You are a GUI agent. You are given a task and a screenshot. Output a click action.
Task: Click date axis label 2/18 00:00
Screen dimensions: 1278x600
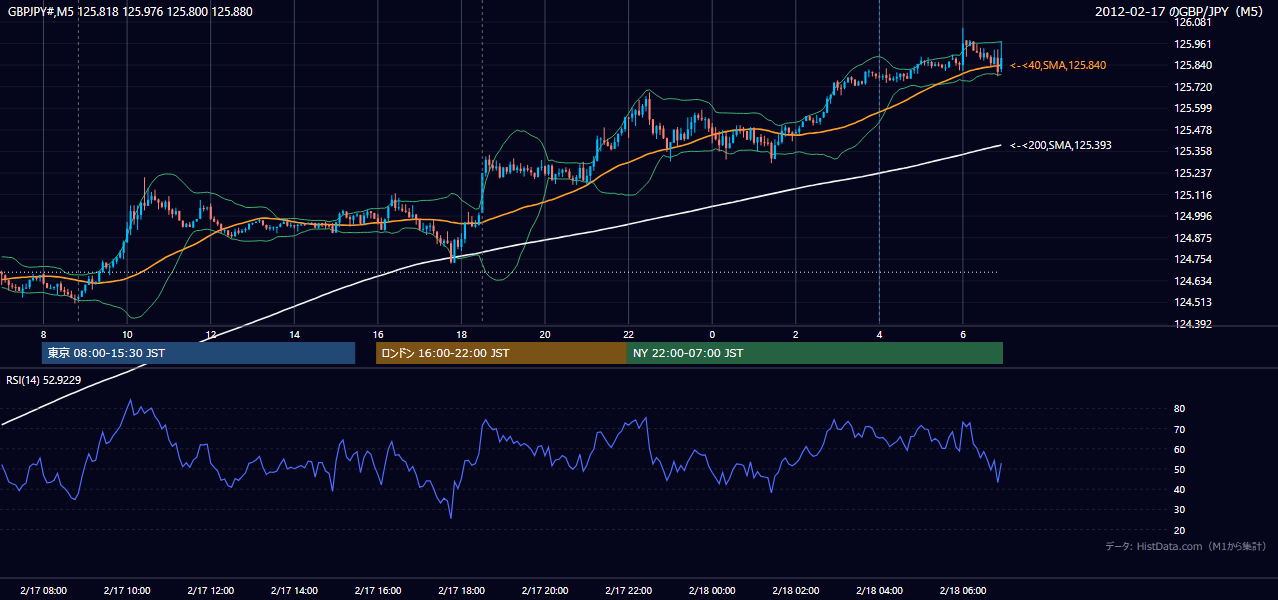[711, 591]
